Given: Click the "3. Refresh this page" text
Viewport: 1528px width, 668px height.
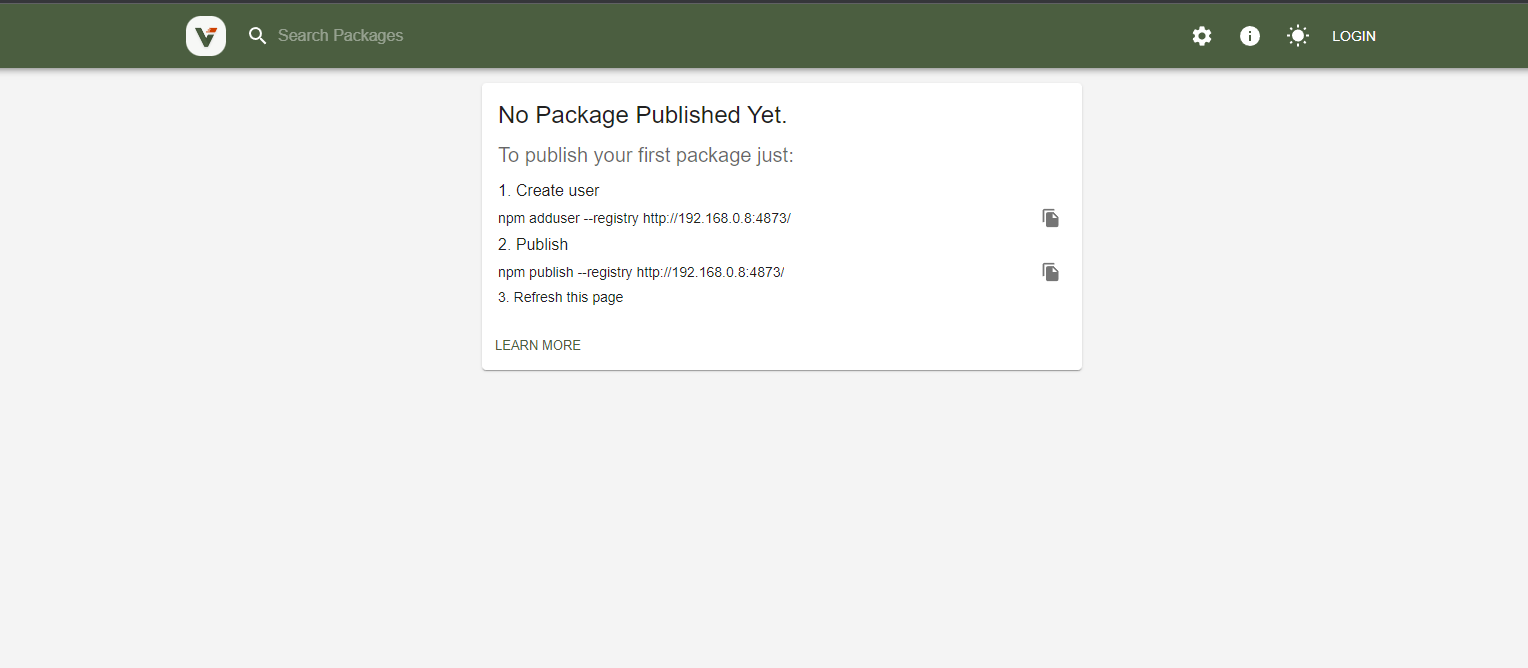Looking at the screenshot, I should [x=561, y=297].
